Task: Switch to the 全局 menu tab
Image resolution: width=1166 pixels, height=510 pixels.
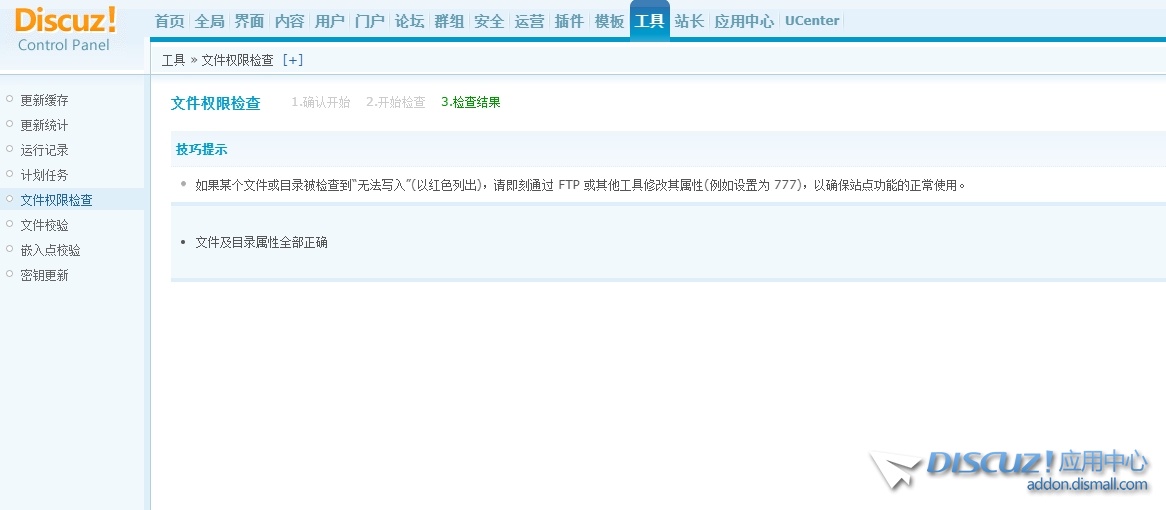Action: point(209,21)
